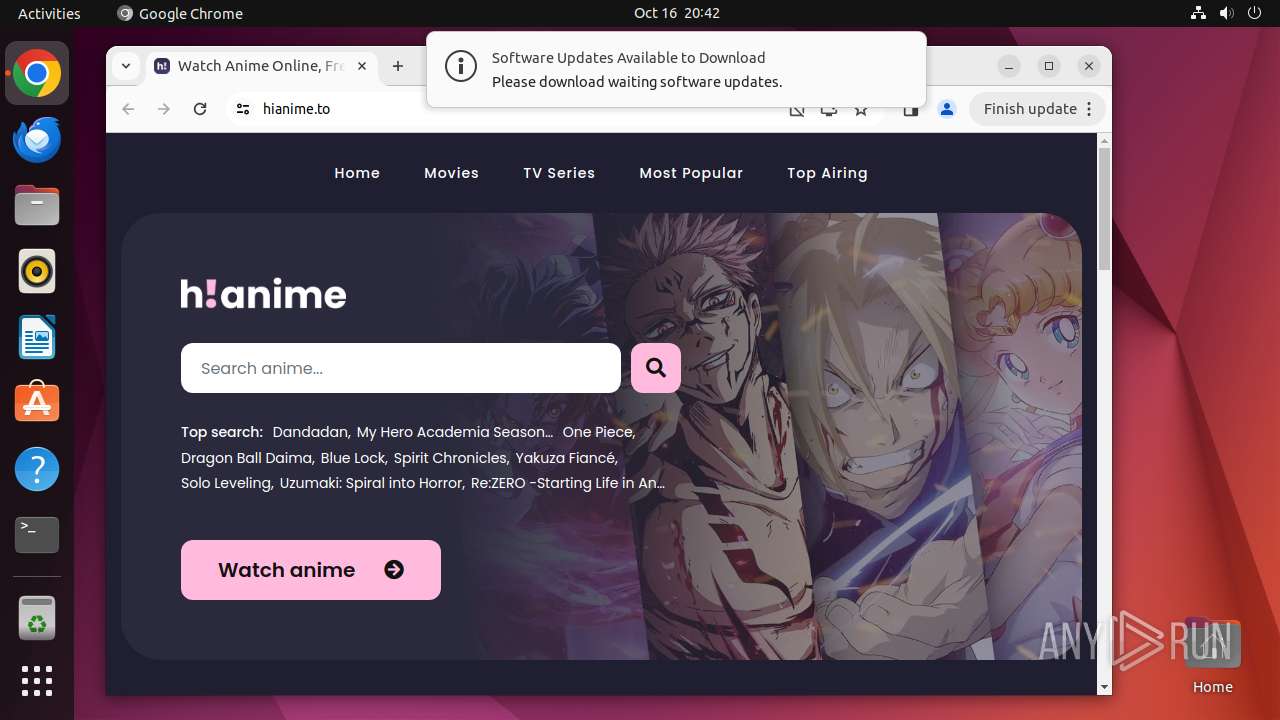Viewport: 1280px width, 720px height.
Task: Click the pink search magnifier button
Action: click(x=656, y=368)
